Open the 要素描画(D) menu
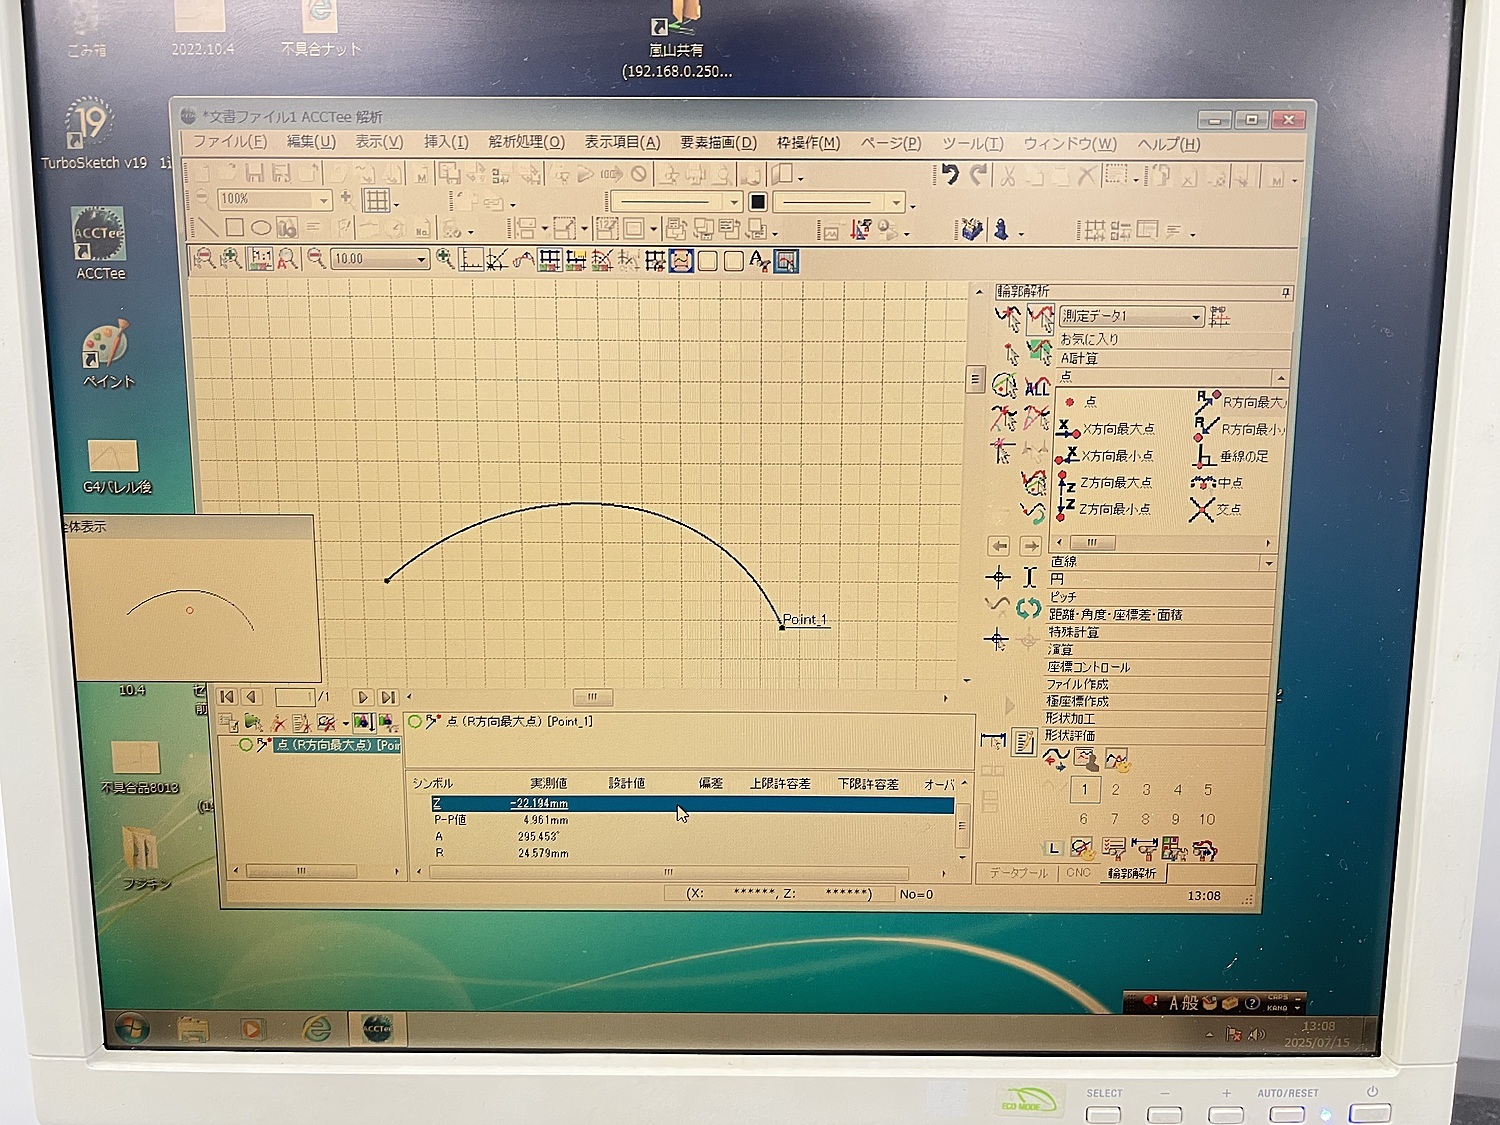This screenshot has height=1125, width=1500. [x=718, y=143]
